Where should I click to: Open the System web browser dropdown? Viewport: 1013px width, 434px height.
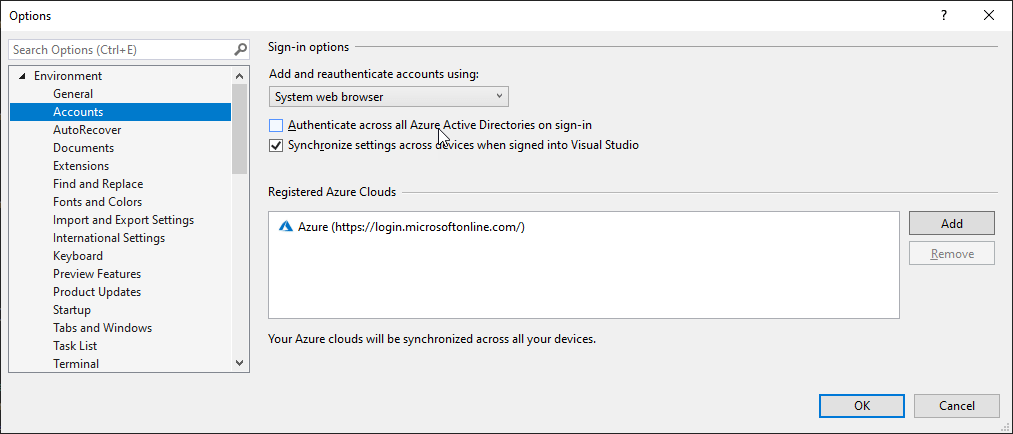point(389,97)
